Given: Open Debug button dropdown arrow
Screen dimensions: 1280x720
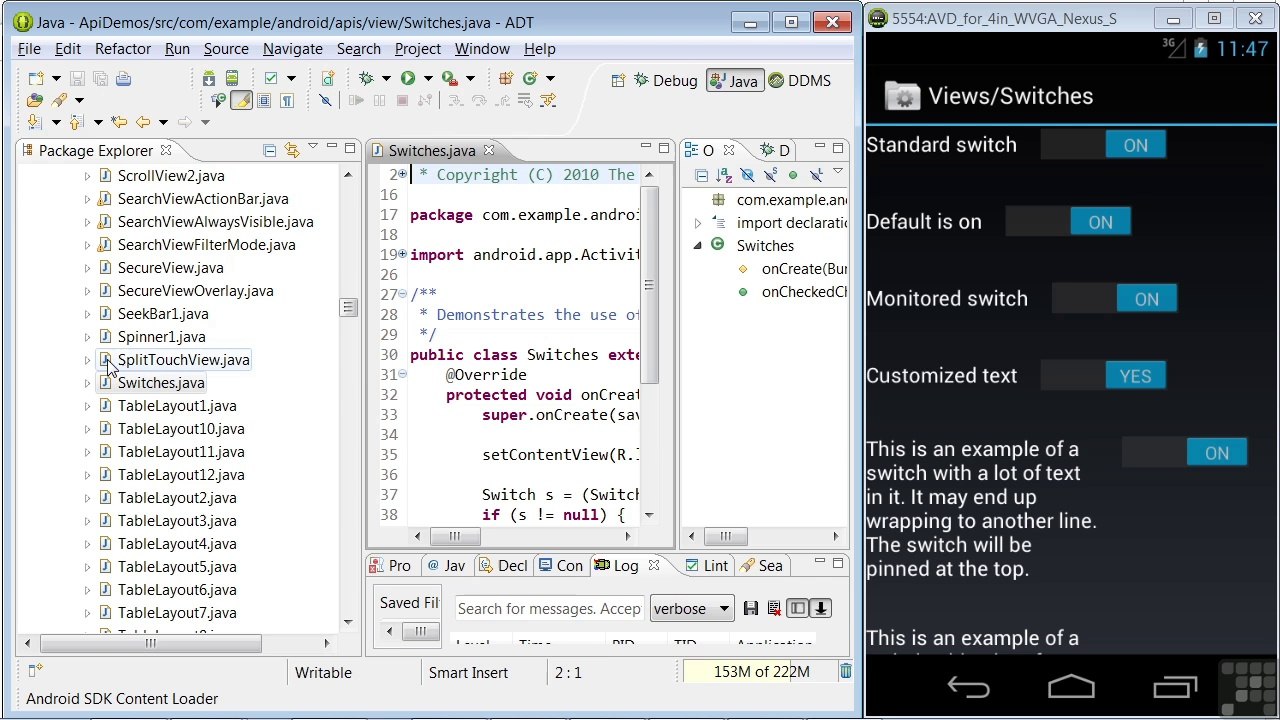Looking at the screenshot, I should point(386,78).
